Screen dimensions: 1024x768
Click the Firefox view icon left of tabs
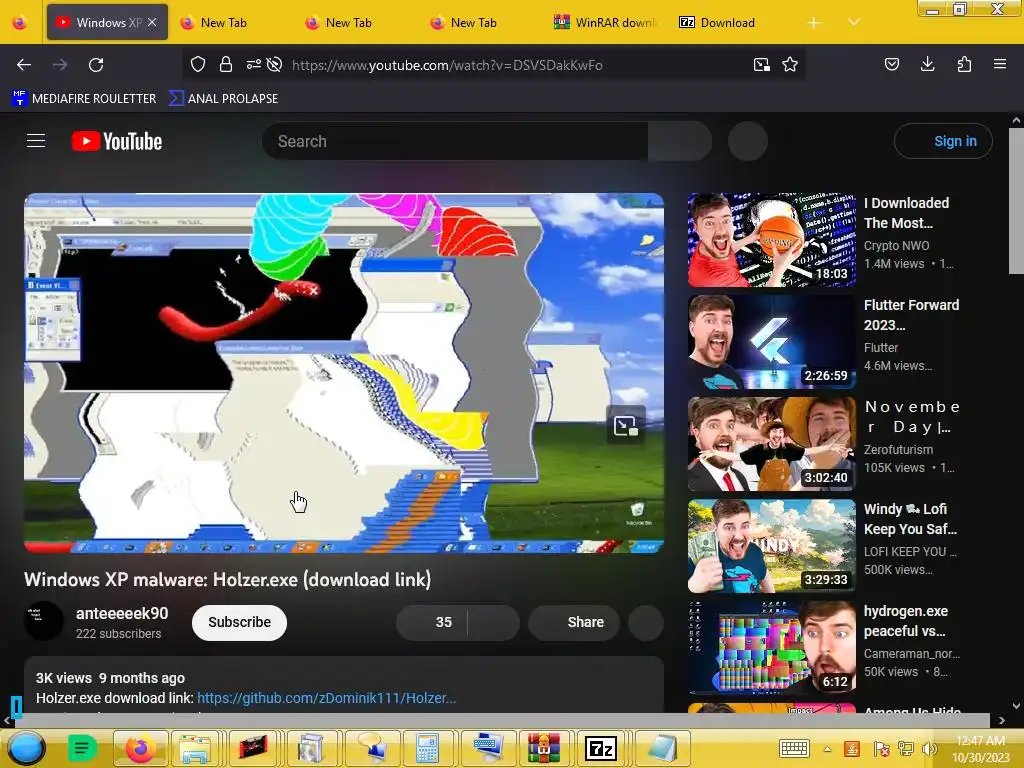point(20,22)
